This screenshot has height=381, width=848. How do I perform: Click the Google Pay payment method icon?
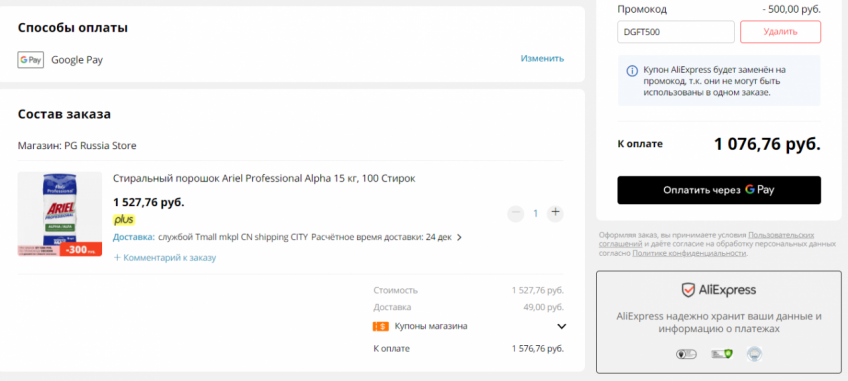point(30,60)
